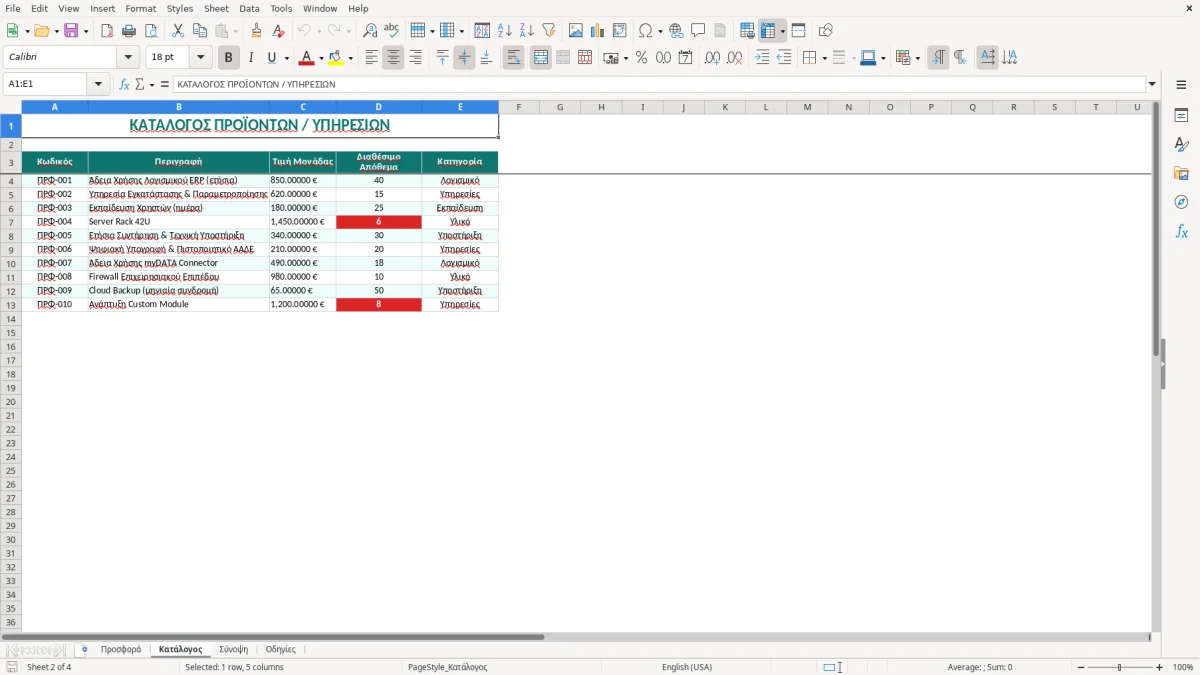Toggle Wrap Text button
The width and height of the screenshot is (1200, 675).
[514, 58]
